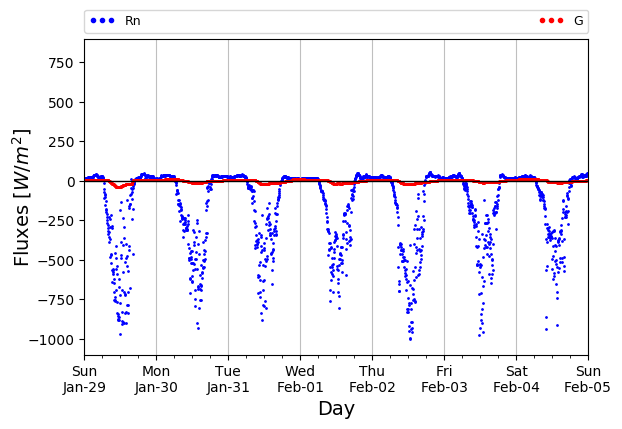Click the Fluxes [W/m²] axis title

pos(21,198)
